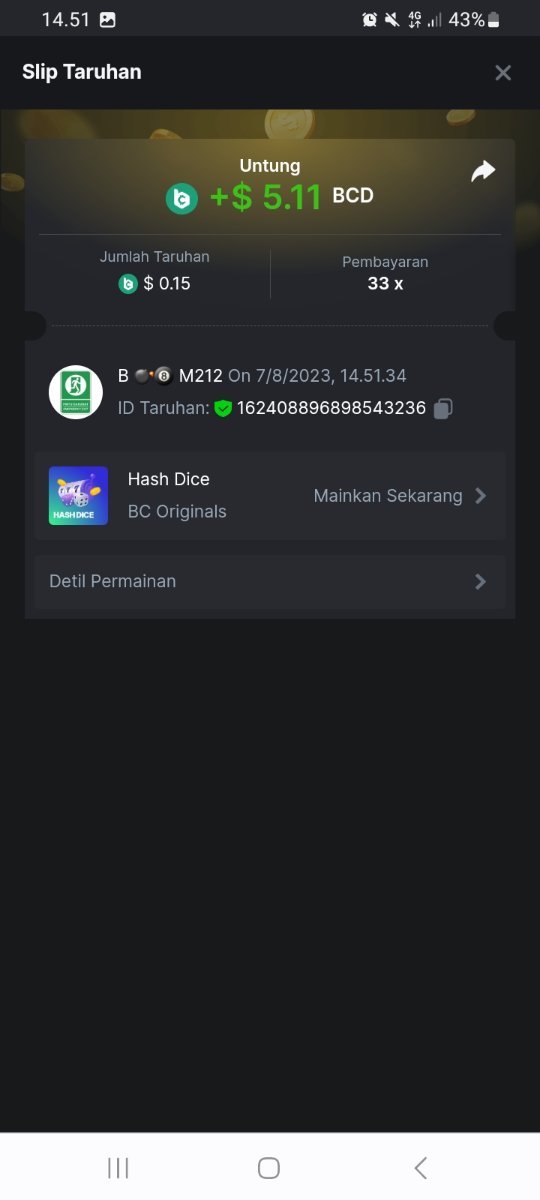Tap the Android back button

click(x=421, y=1168)
